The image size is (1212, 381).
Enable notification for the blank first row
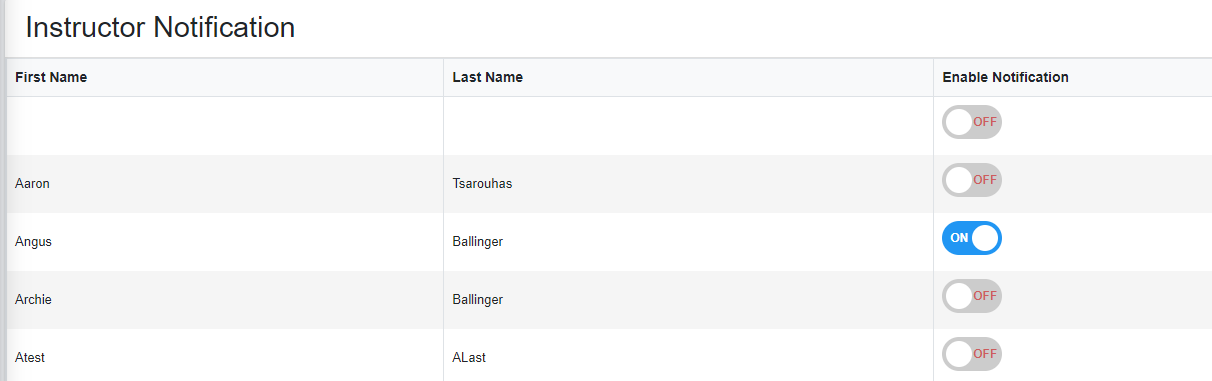(x=972, y=122)
